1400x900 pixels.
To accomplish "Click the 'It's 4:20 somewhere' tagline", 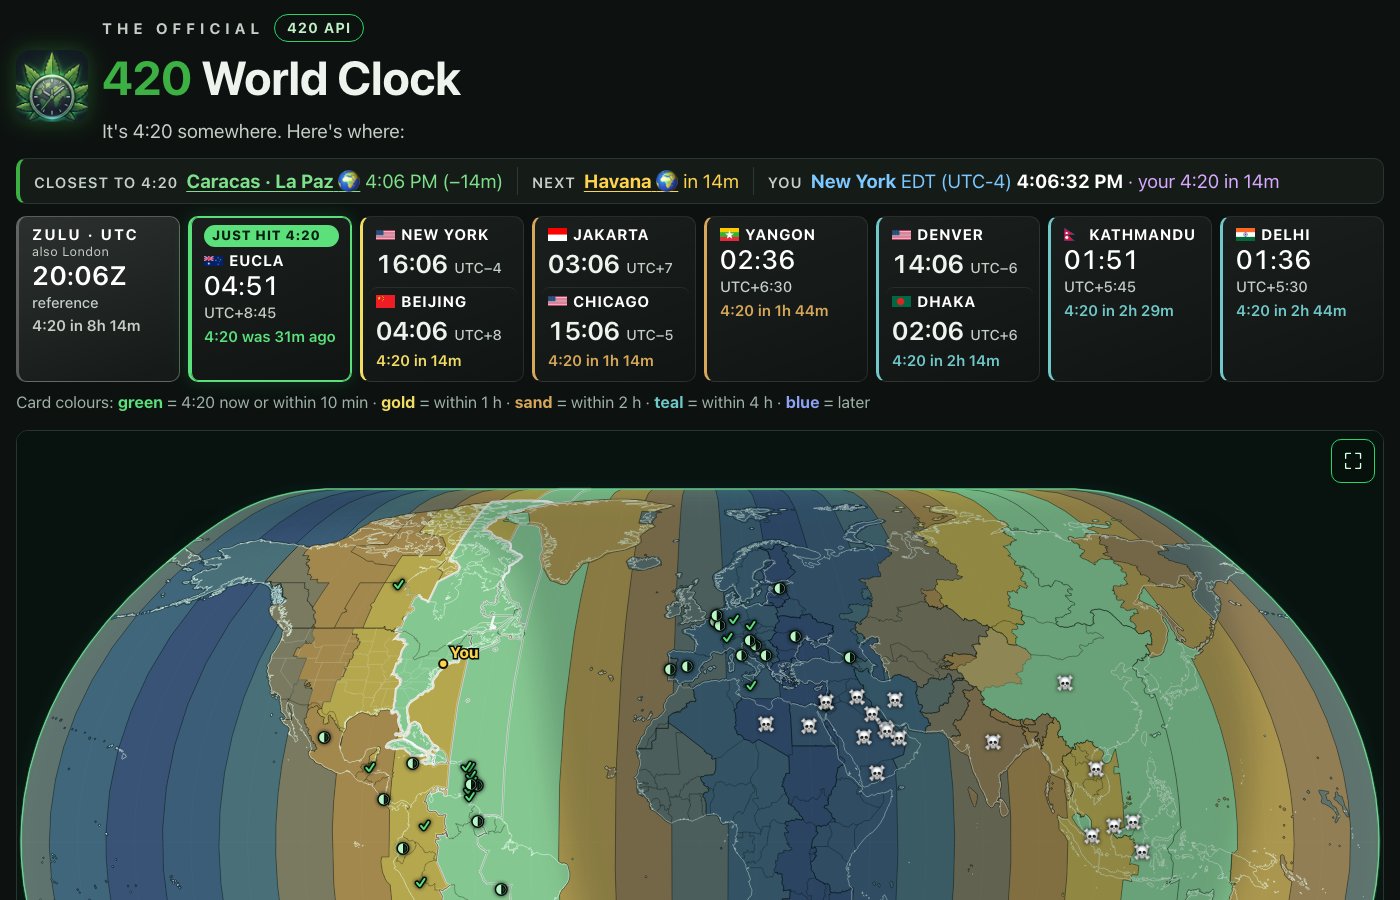I will (253, 132).
